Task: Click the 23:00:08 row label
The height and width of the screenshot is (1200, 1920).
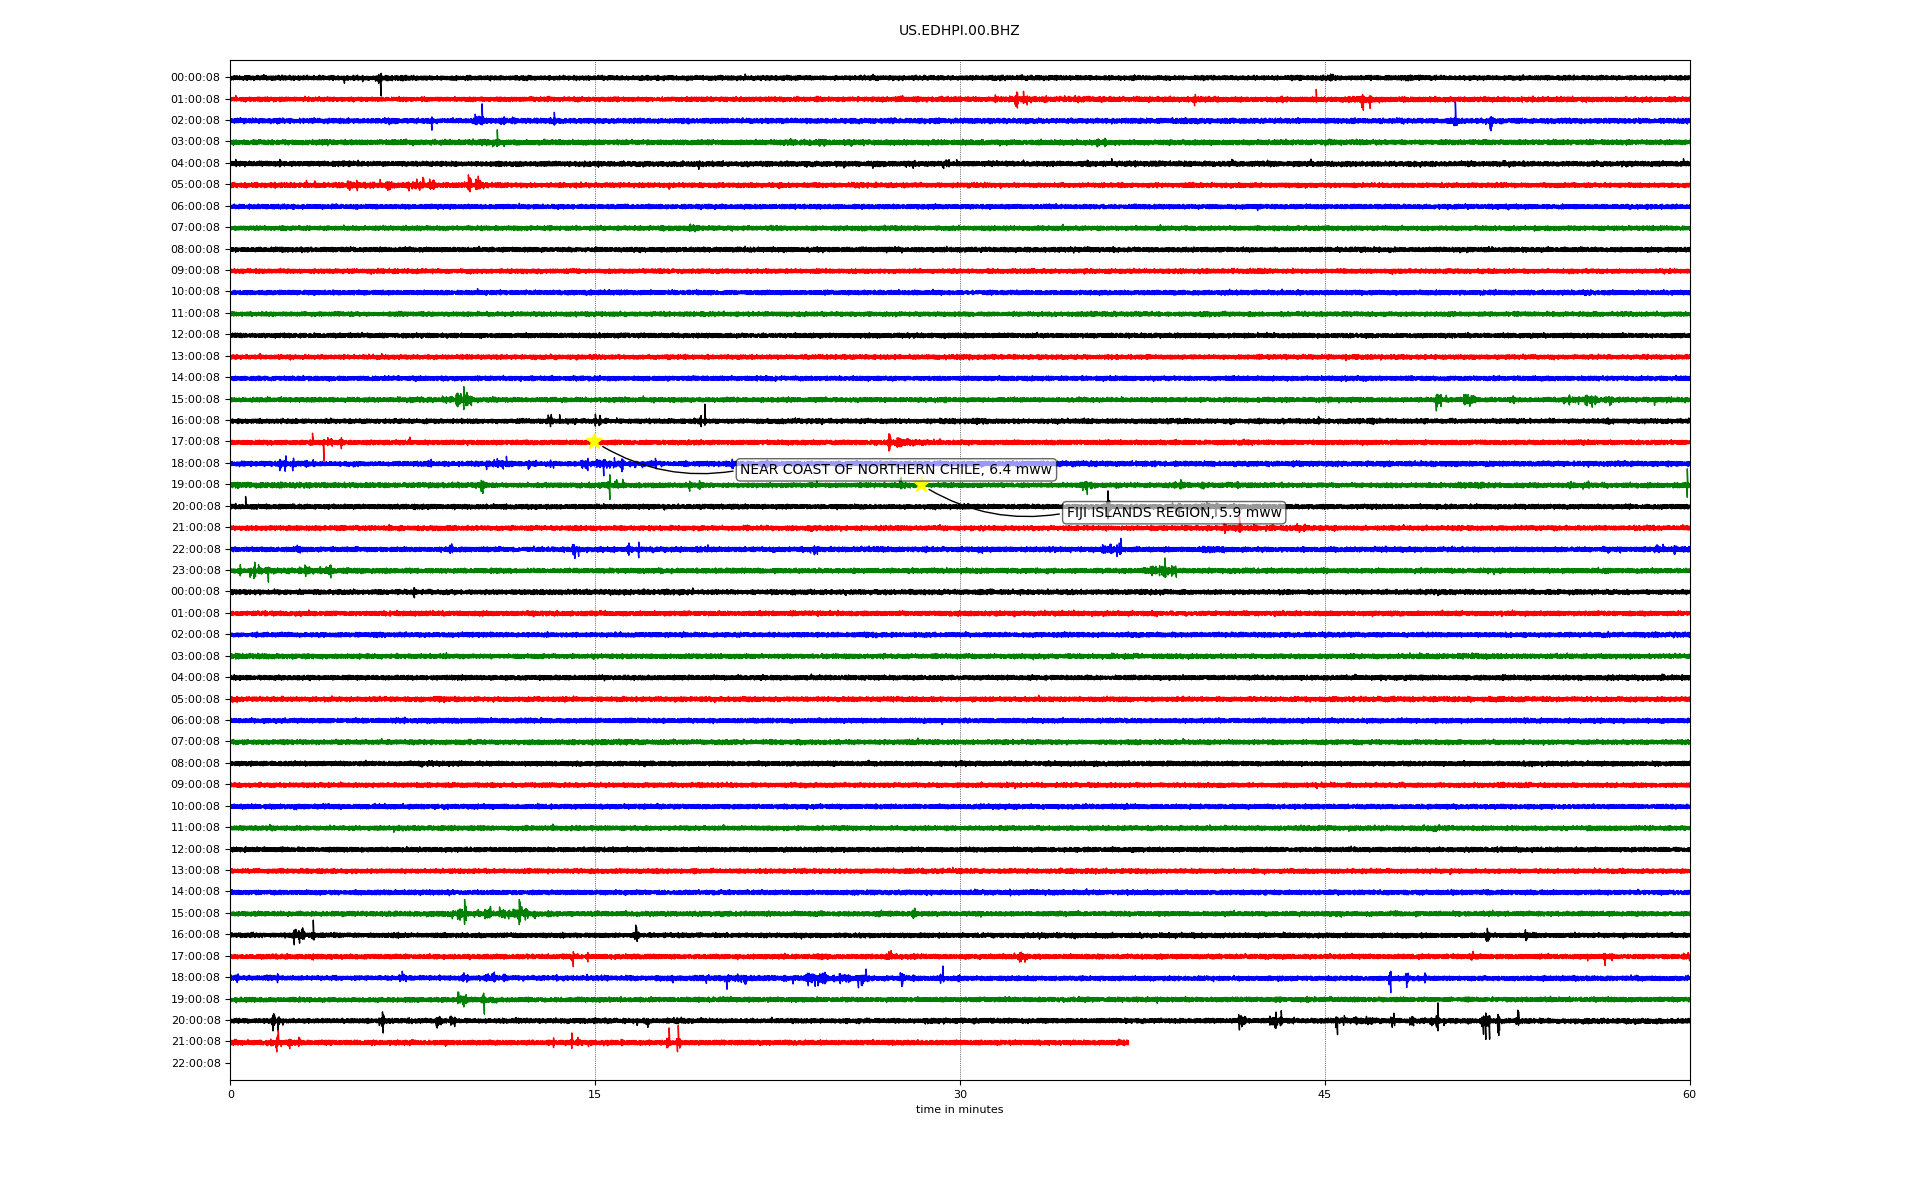Action: point(195,571)
